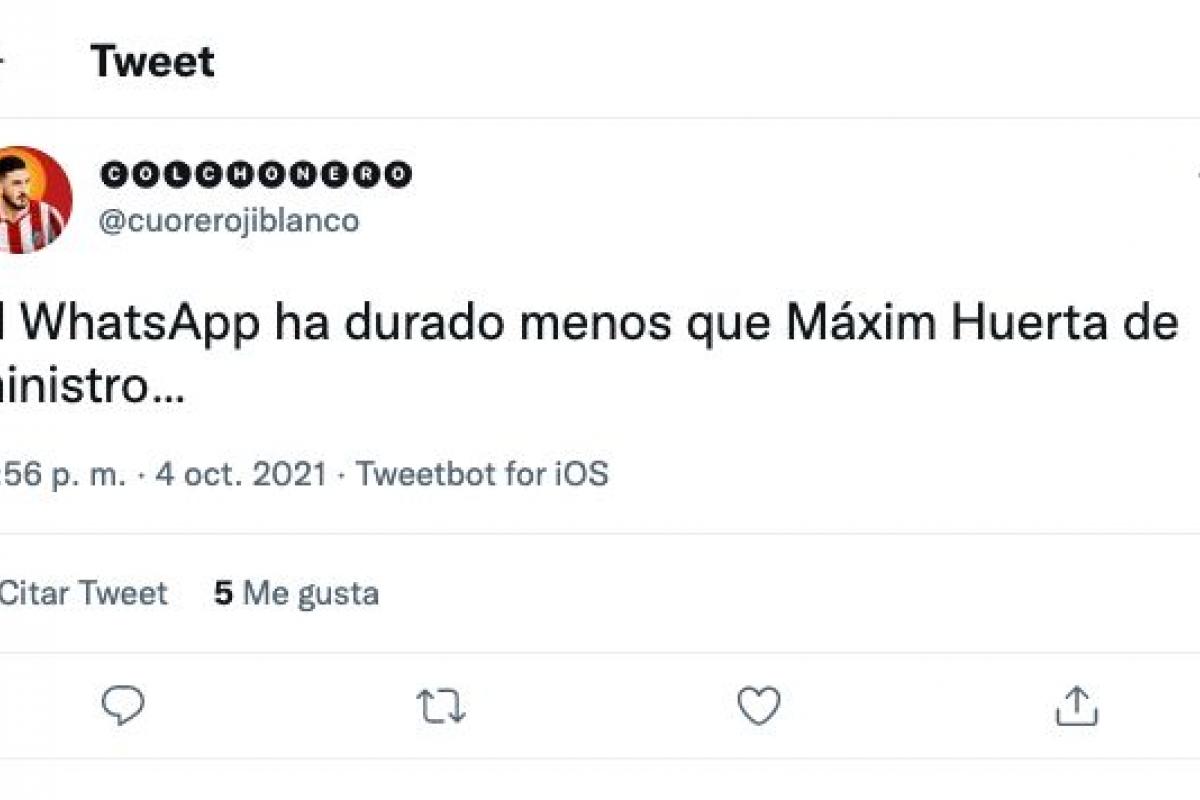Click the Tweet header title
This screenshot has height=800, width=1200.
152,62
